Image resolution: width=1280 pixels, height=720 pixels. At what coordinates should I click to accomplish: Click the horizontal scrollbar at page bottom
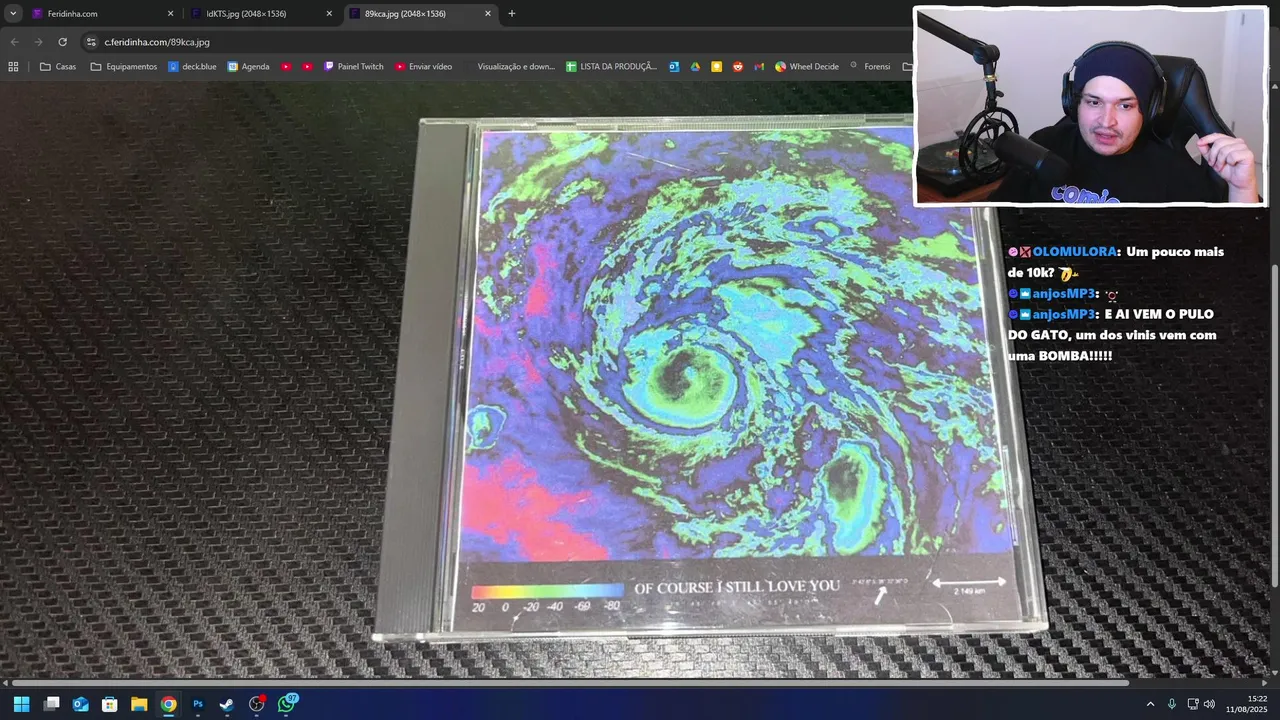tap(570, 683)
